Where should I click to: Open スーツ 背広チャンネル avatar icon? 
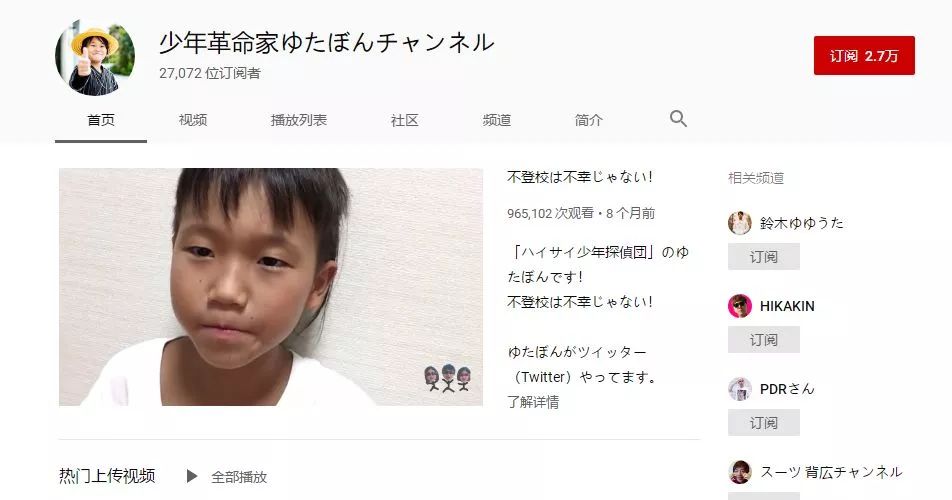point(740,472)
